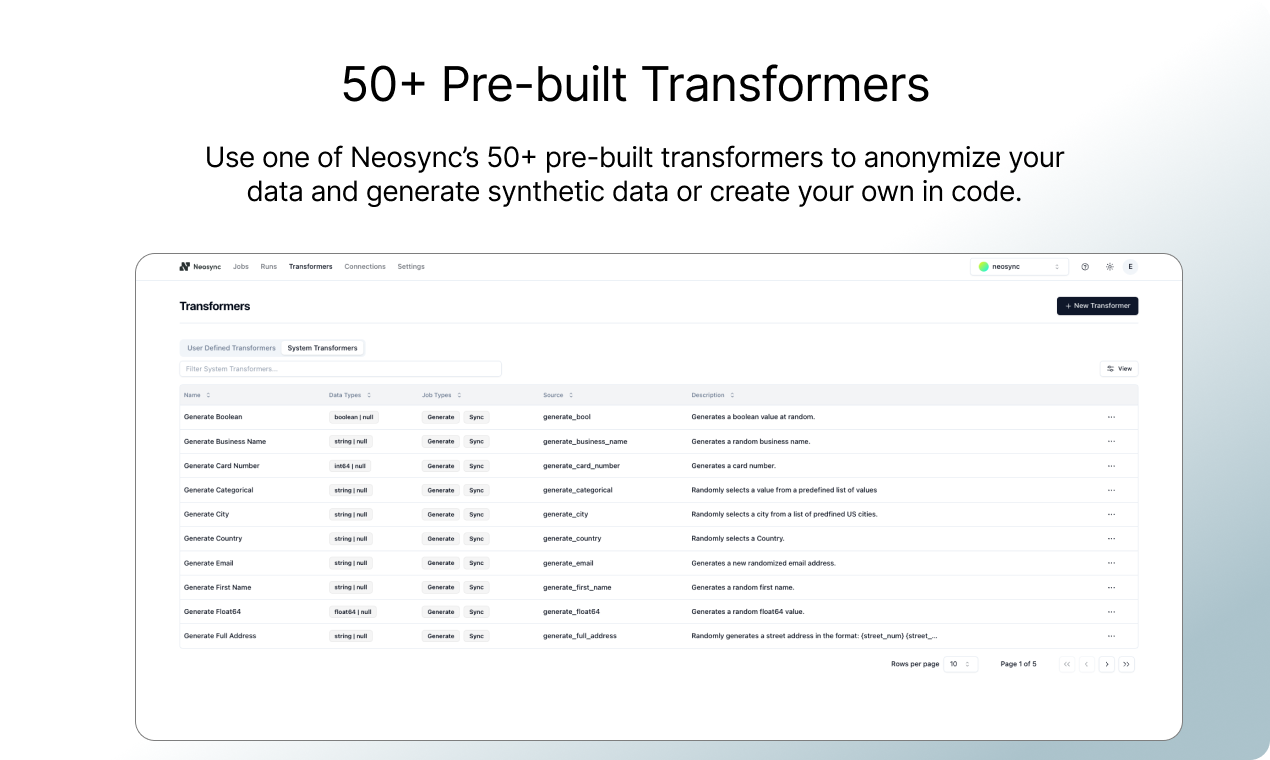Click source text generate_business_name

tap(585, 441)
